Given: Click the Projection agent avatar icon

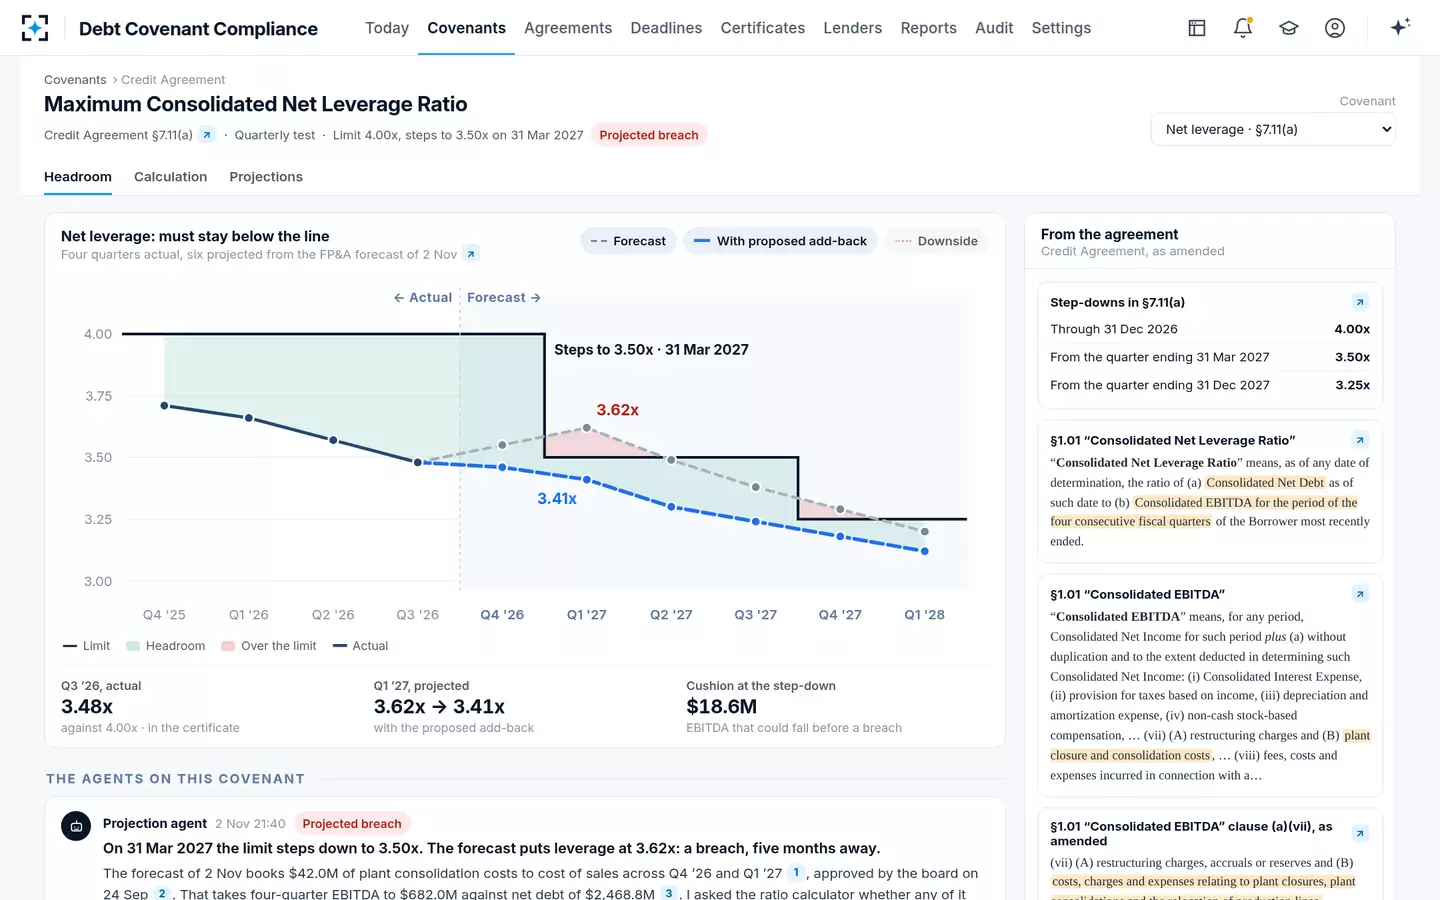Looking at the screenshot, I should pyautogui.click(x=76, y=826).
